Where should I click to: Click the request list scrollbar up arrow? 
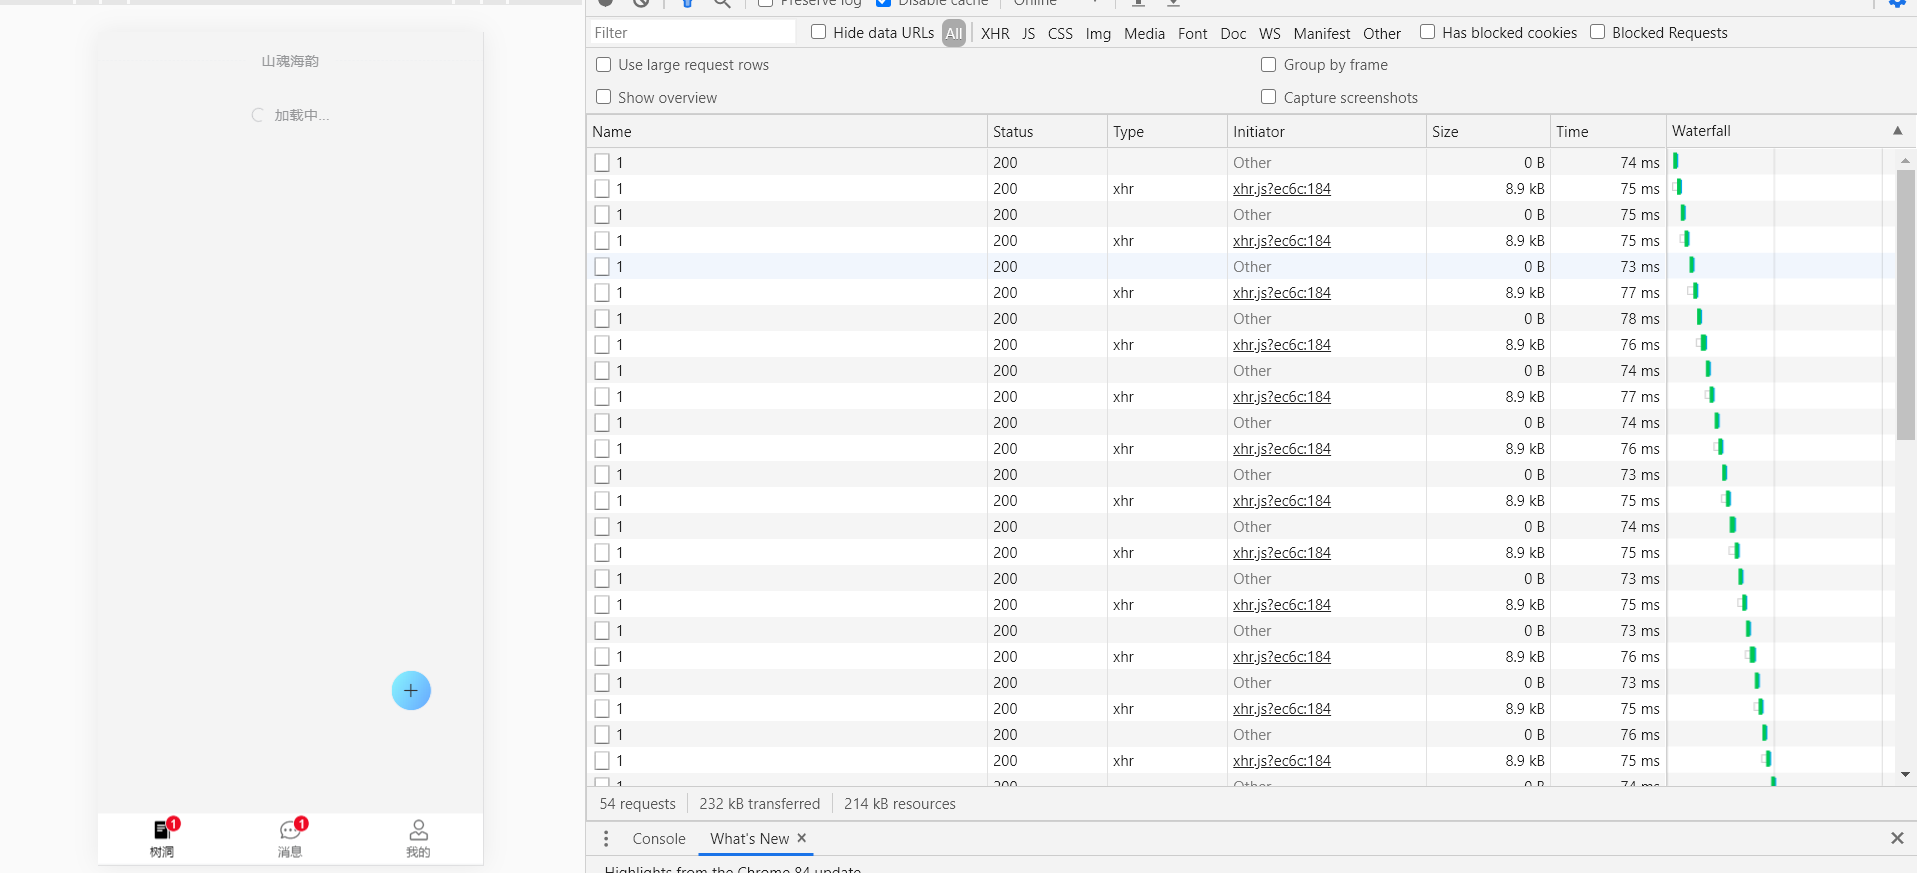(1905, 160)
